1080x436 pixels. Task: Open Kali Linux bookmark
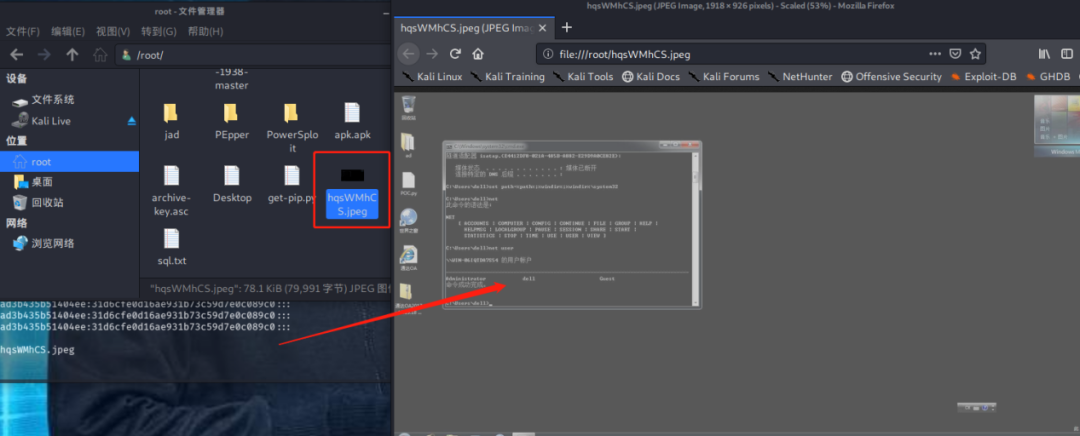tap(433, 76)
